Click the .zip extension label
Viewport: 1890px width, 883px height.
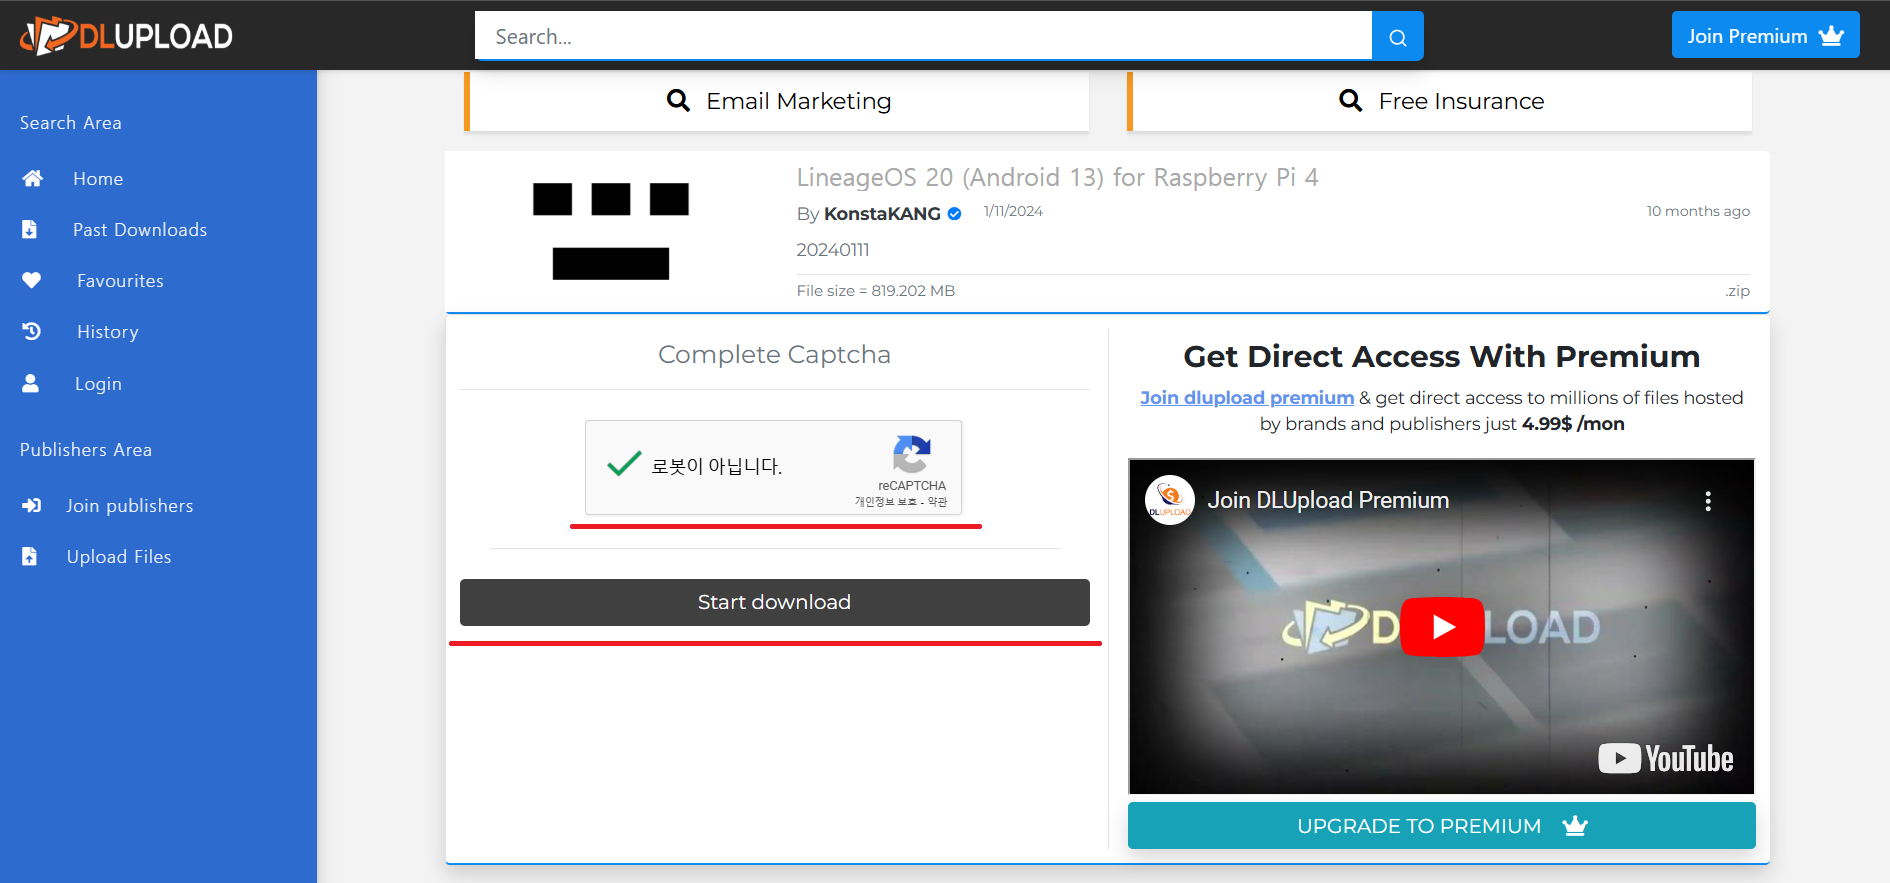[1738, 291]
